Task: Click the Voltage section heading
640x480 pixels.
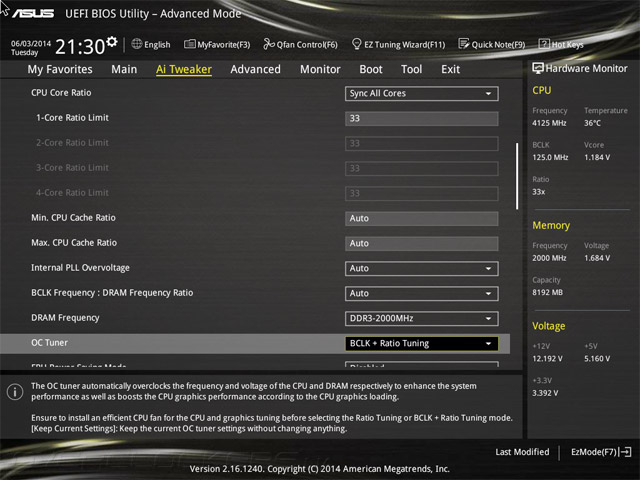Action: tap(549, 326)
